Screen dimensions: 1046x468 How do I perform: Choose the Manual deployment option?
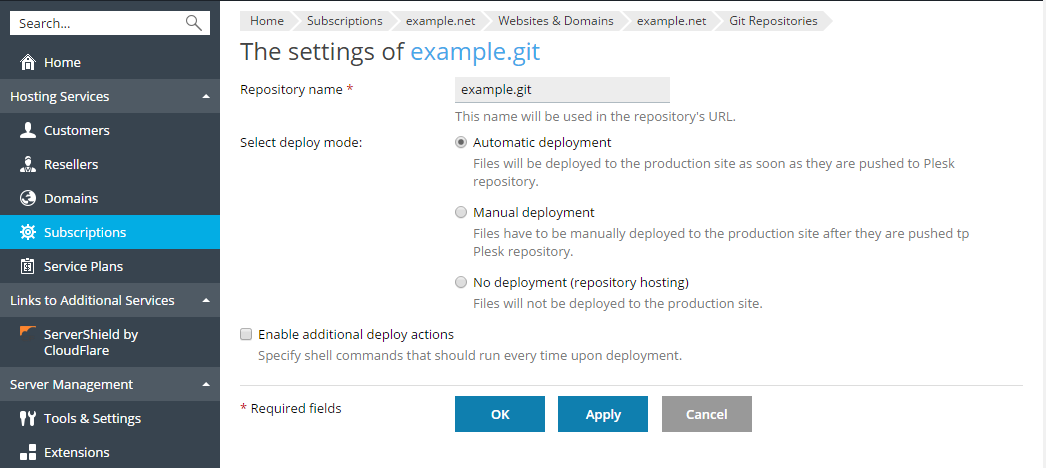point(461,213)
